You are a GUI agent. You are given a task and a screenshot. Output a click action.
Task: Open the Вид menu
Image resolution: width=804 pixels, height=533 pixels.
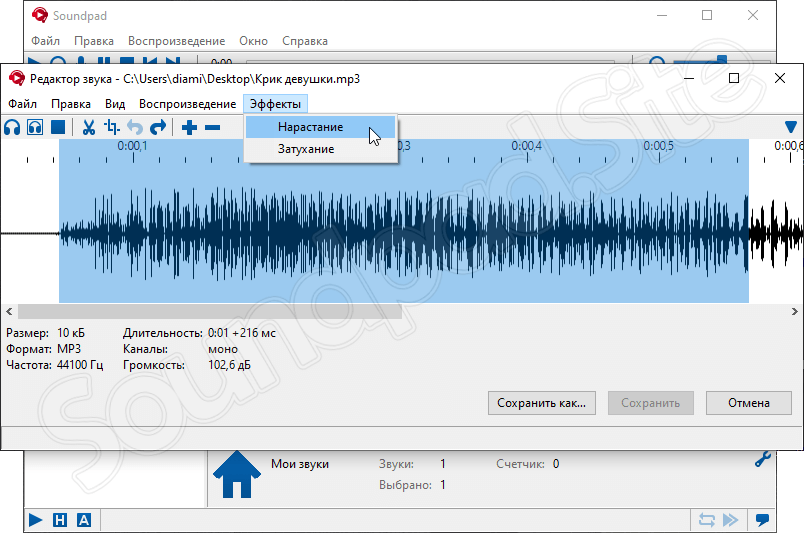click(x=115, y=104)
